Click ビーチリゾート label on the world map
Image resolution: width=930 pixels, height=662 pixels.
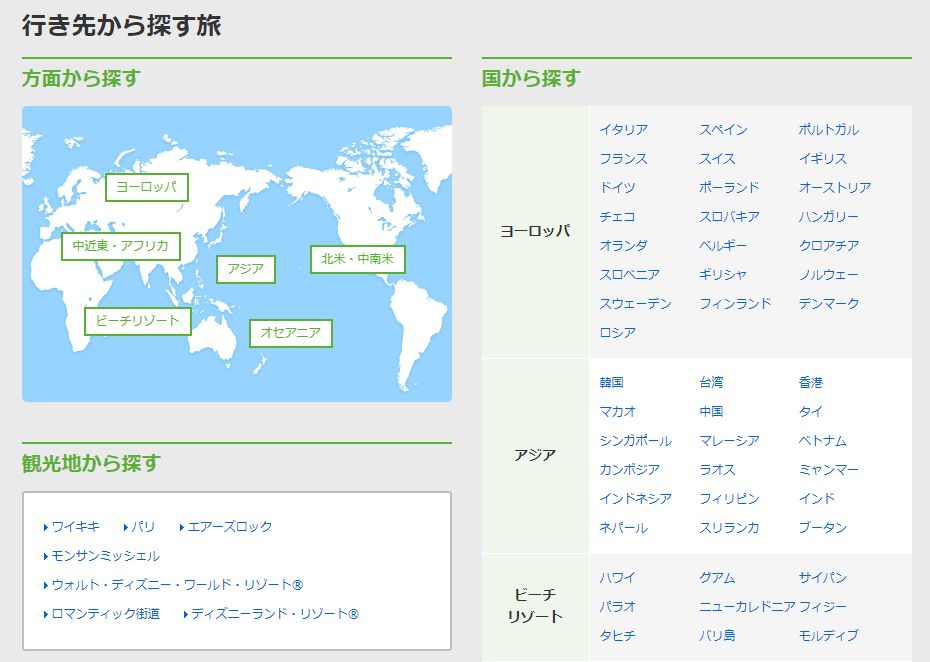tap(138, 322)
